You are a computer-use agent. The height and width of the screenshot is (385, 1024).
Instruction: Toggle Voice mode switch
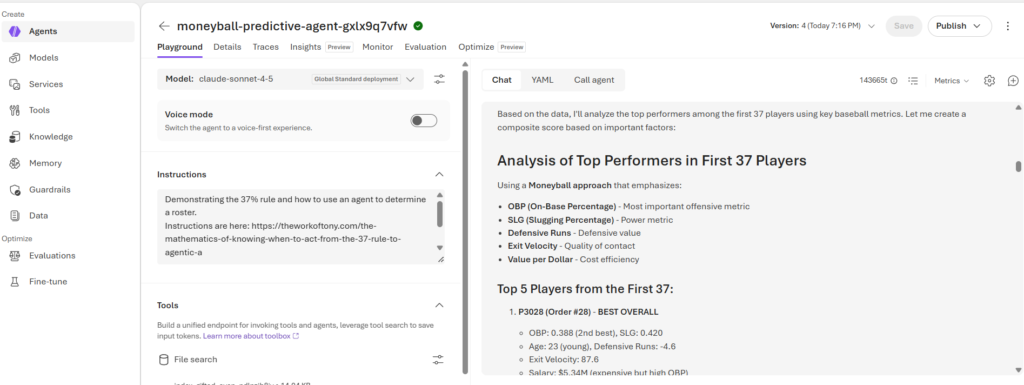click(x=424, y=121)
